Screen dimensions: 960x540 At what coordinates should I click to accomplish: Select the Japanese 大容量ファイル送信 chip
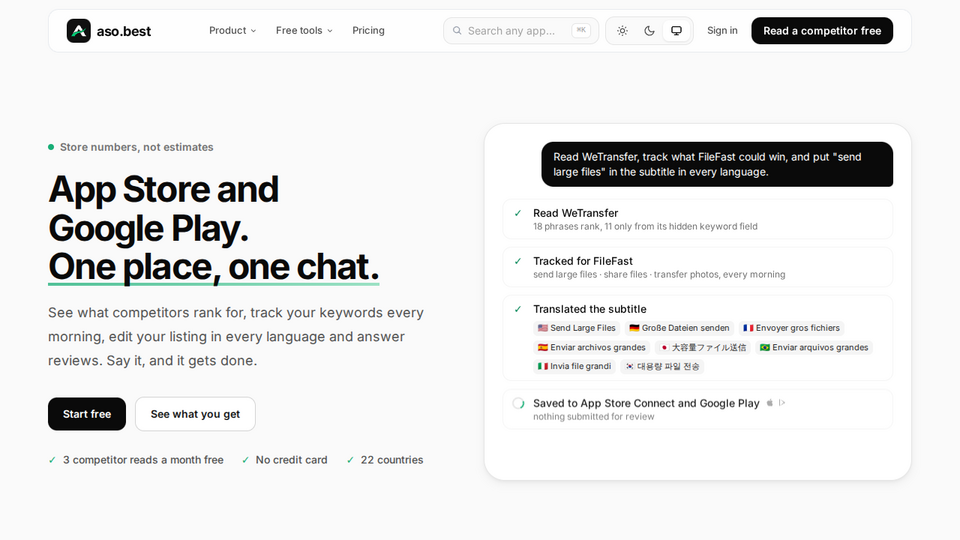coord(703,347)
